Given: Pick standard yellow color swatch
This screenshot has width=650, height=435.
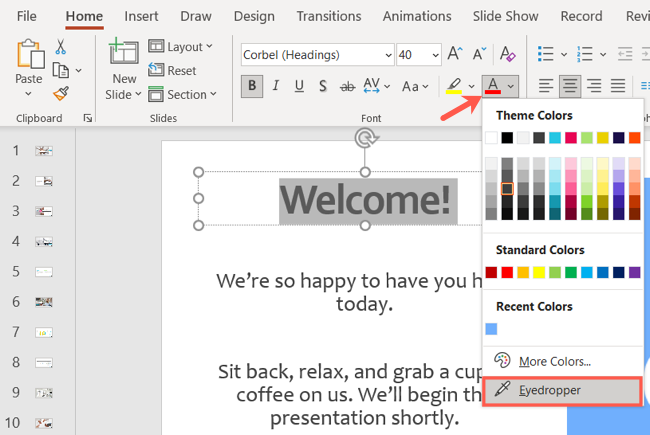Looking at the screenshot, I should [x=539, y=272].
